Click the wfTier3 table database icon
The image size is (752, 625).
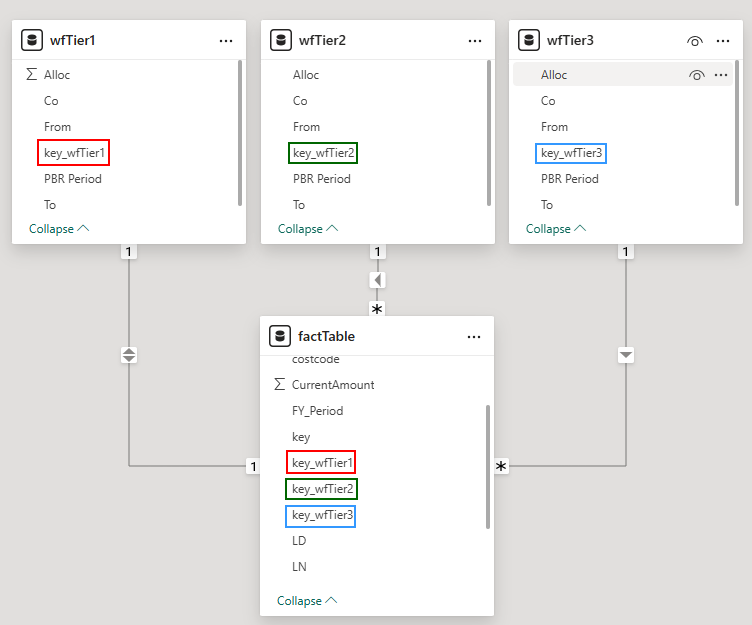[529, 40]
